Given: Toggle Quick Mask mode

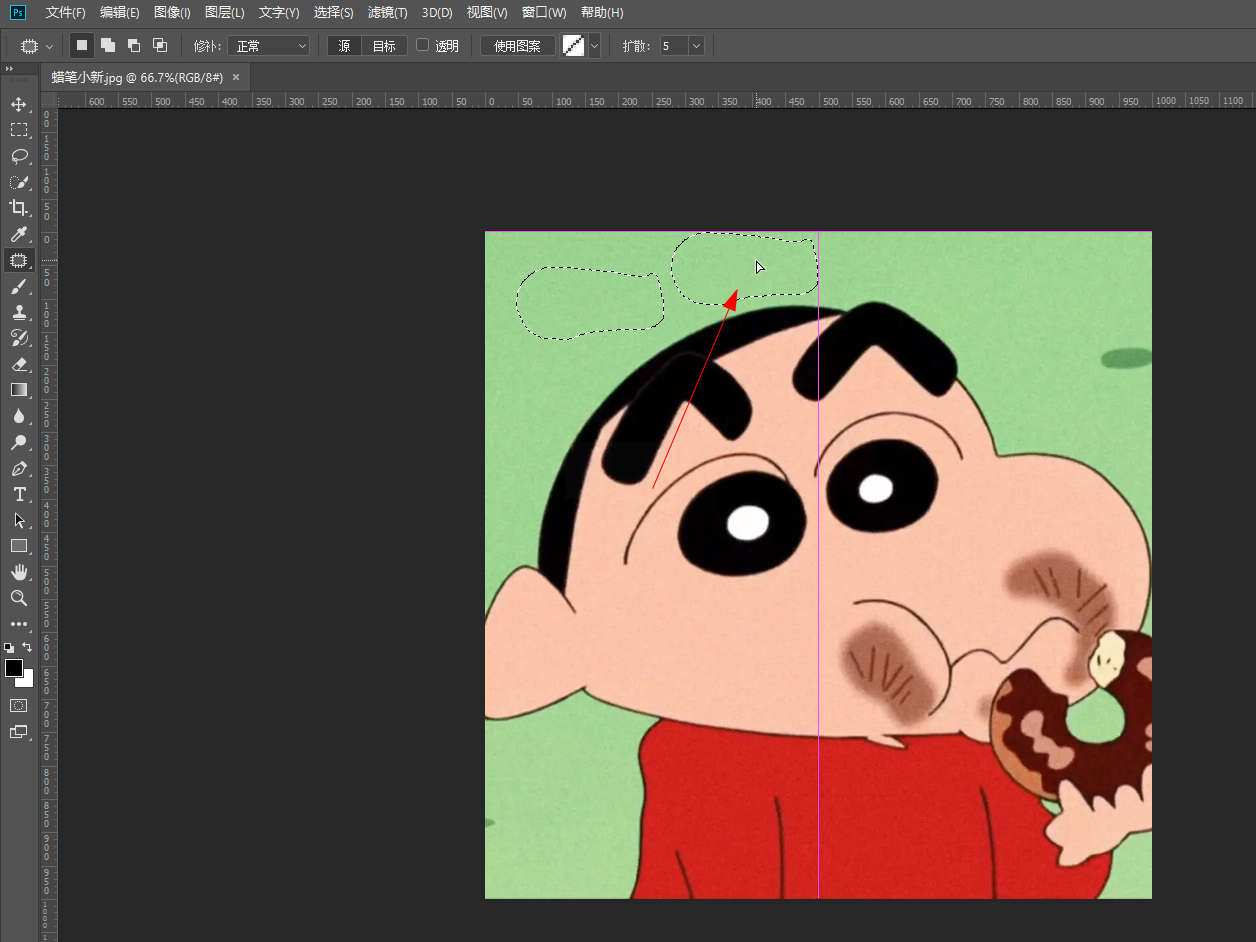Looking at the screenshot, I should 19,705.
